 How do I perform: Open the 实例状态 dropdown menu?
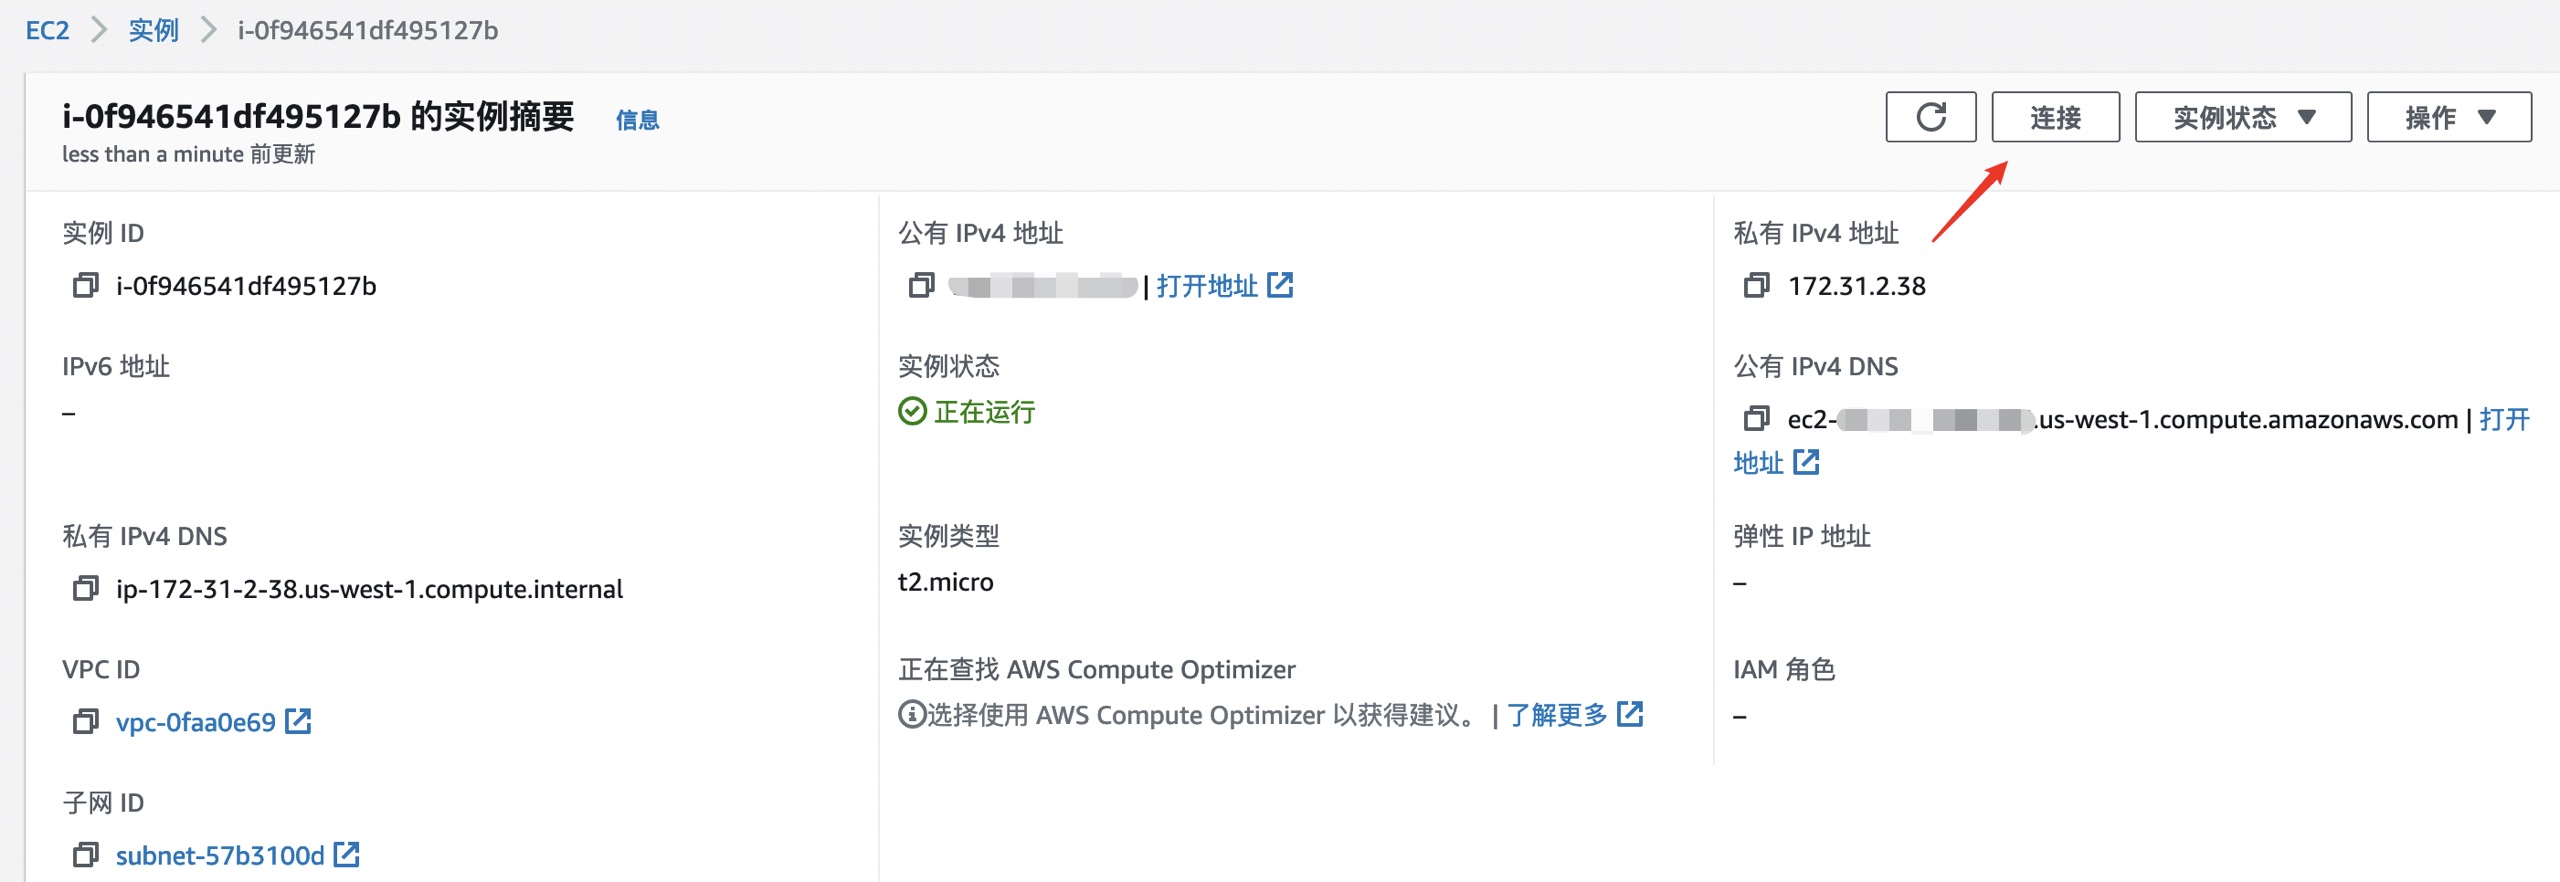2243,117
